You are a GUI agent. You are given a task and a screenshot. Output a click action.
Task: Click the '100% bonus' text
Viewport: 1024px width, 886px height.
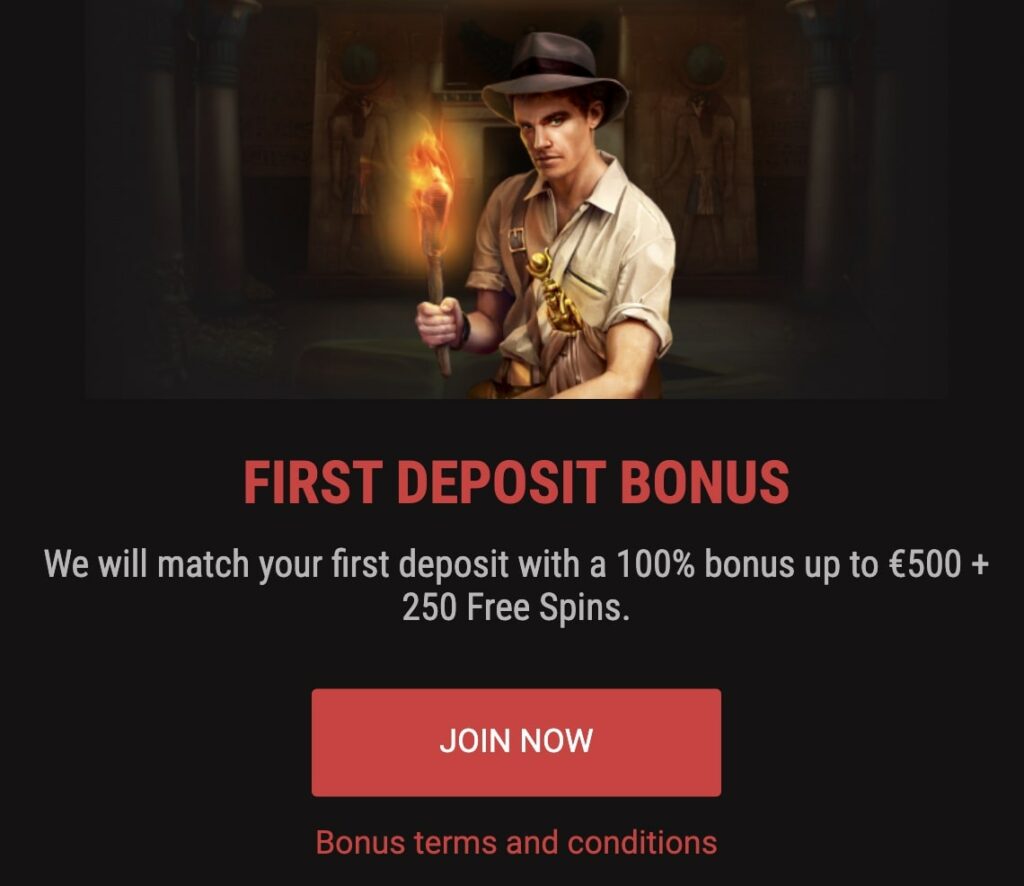pos(705,564)
